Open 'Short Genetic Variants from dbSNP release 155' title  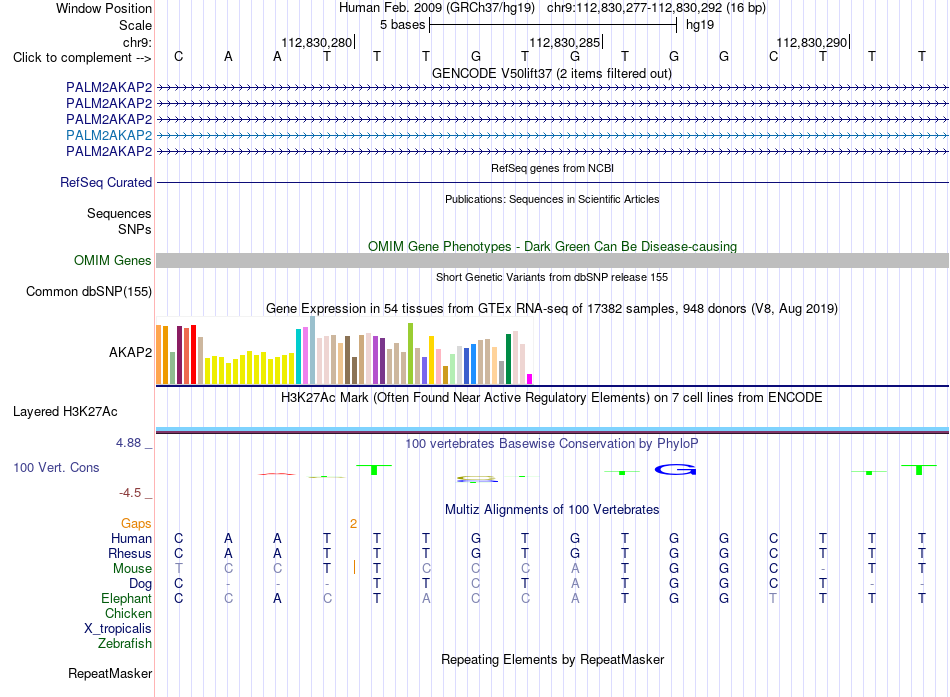pos(552,278)
